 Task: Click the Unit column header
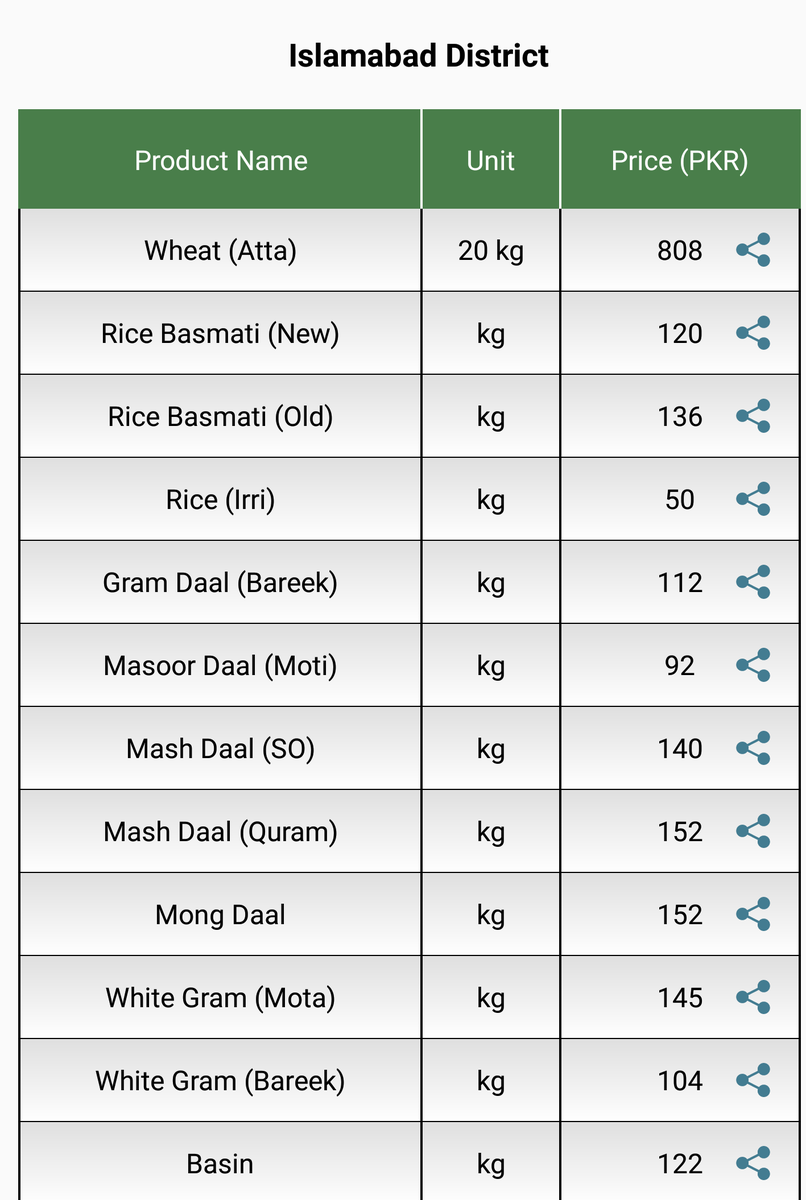[x=490, y=161]
